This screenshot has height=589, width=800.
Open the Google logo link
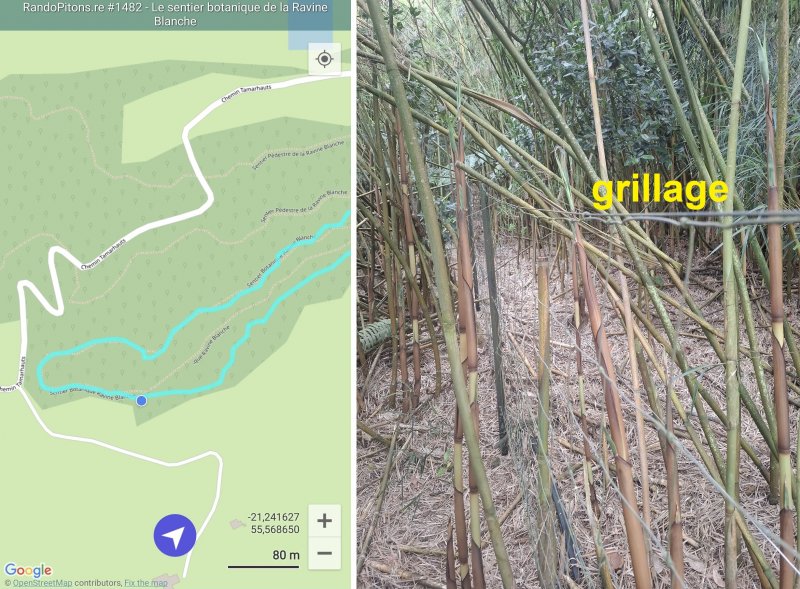click(x=28, y=570)
